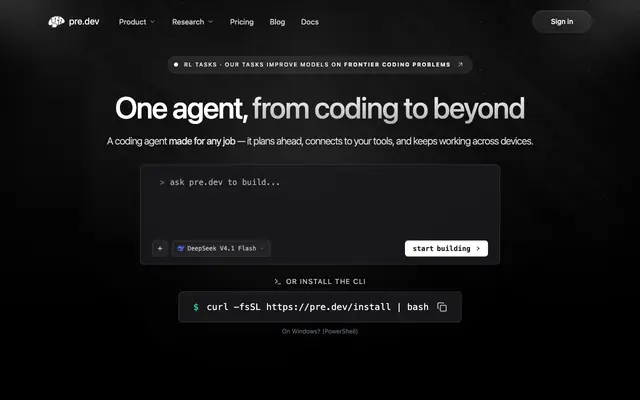Click the arrow icon on RL Tasks banner
640x400 pixels.
(460, 64)
